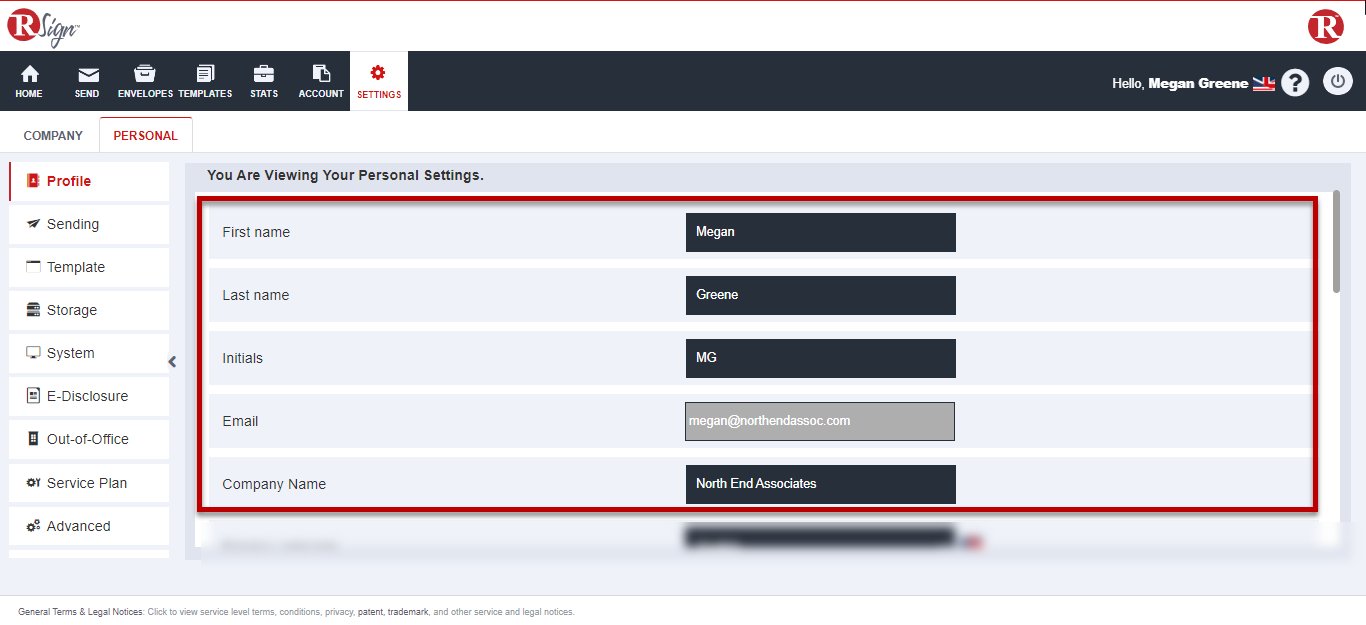This screenshot has width=1366, height=625.
Task: Open the Help question mark icon
Action: click(x=1295, y=83)
